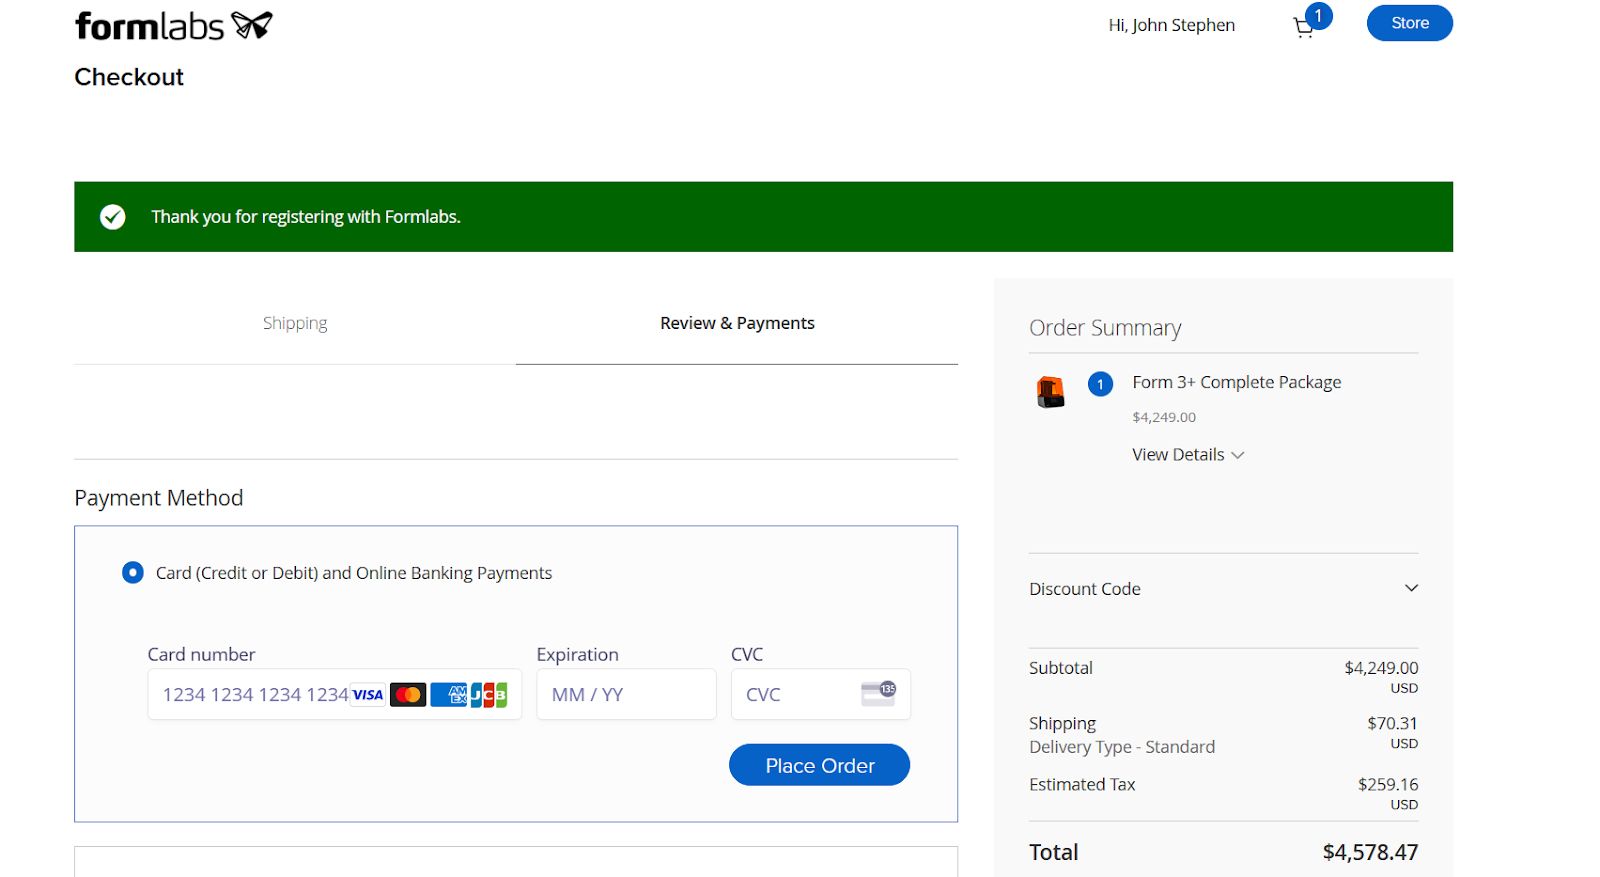Select the Review & Payments tab
This screenshot has width=1600, height=877.
pyautogui.click(x=737, y=323)
